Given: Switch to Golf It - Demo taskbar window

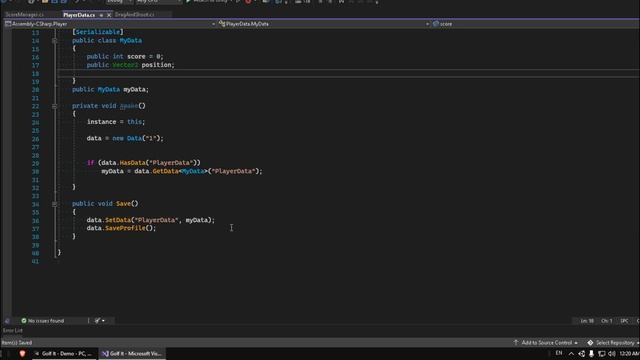Looking at the screenshot, I should [x=64, y=353].
